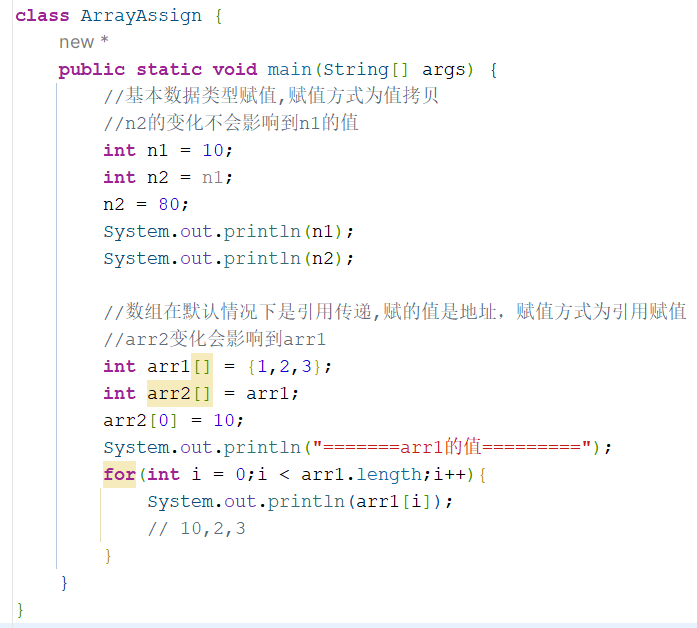This screenshot has height=628, width=697.
Task: Click the red string literal with arr1的值
Action: coord(453,447)
